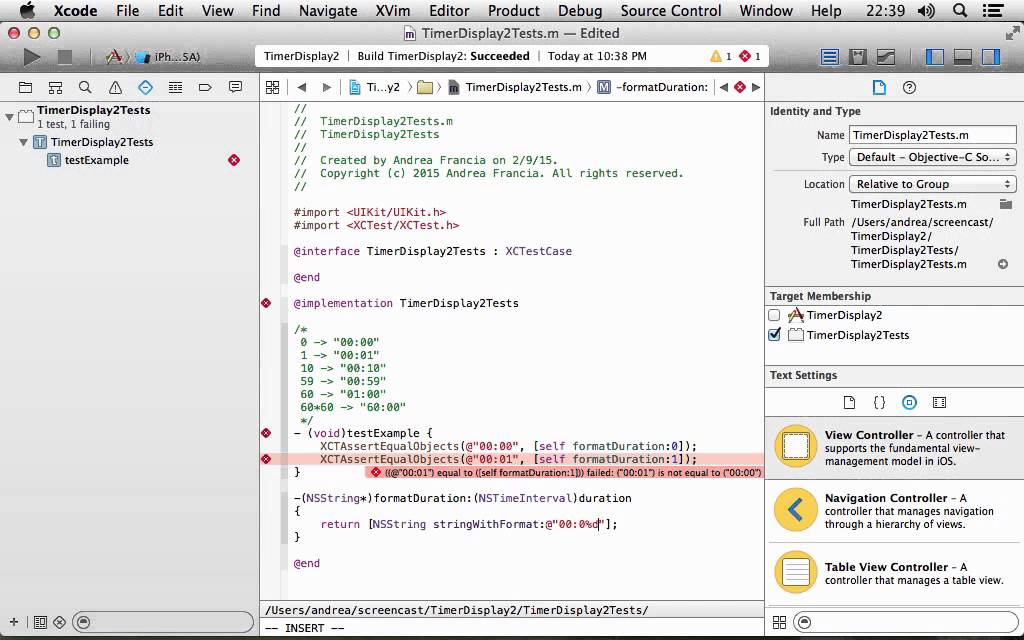Enable TimerDisplay2 target membership
The height and width of the screenshot is (640, 1024).
pyautogui.click(x=775, y=315)
